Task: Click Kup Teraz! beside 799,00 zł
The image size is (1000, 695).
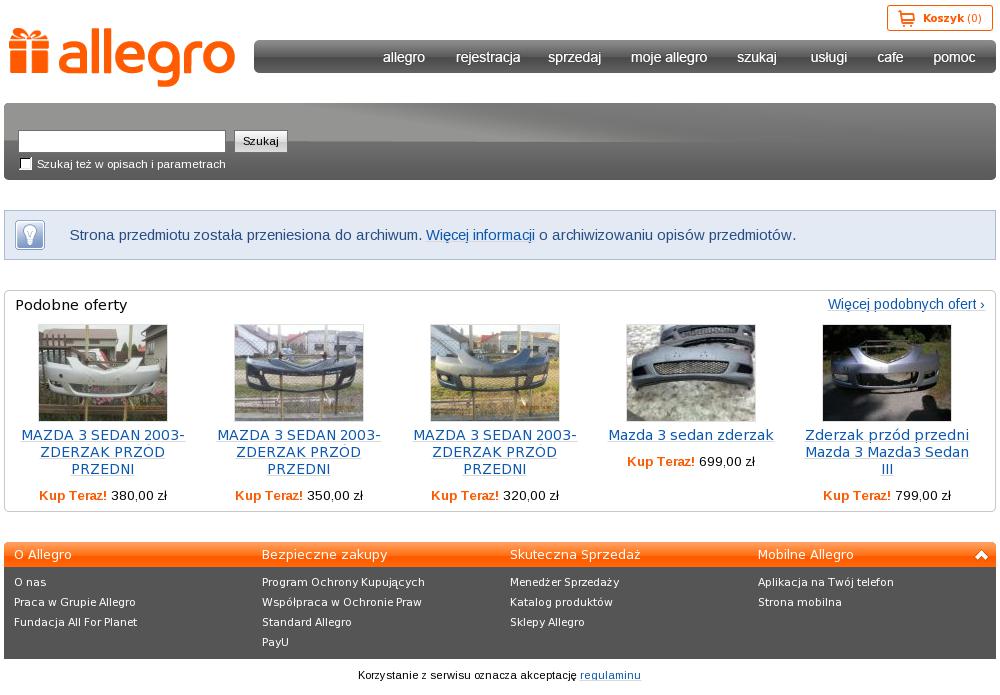Action: click(x=857, y=495)
